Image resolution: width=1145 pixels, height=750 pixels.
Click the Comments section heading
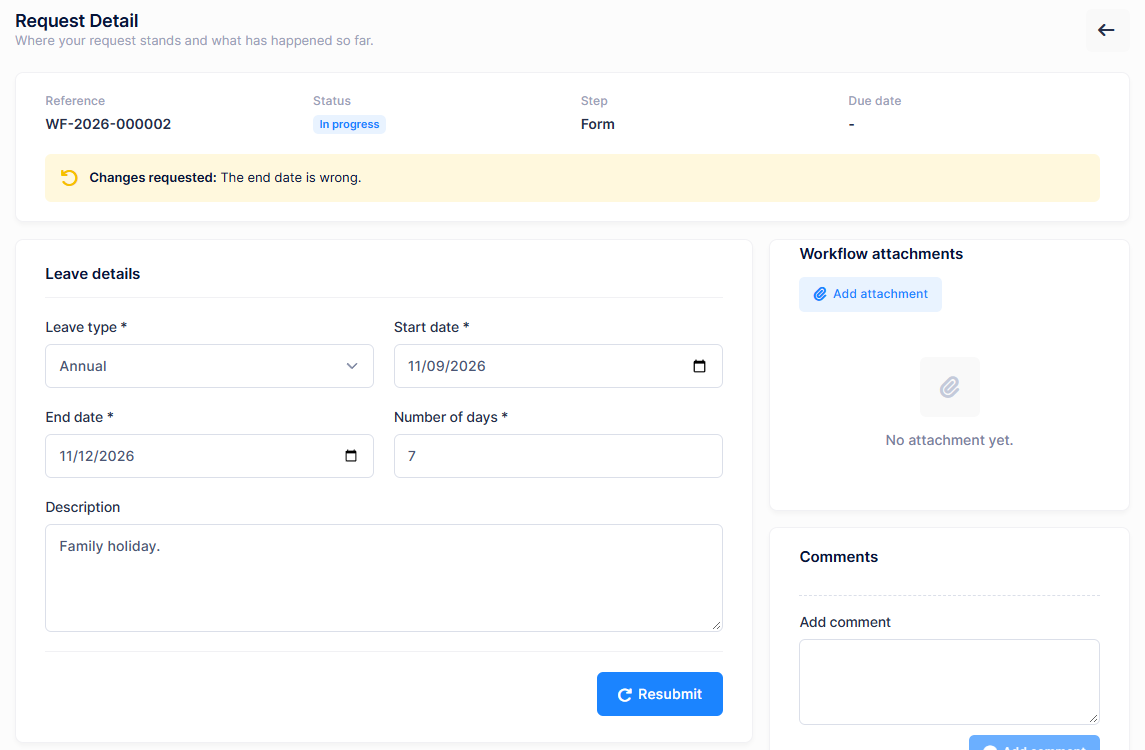tap(838, 556)
